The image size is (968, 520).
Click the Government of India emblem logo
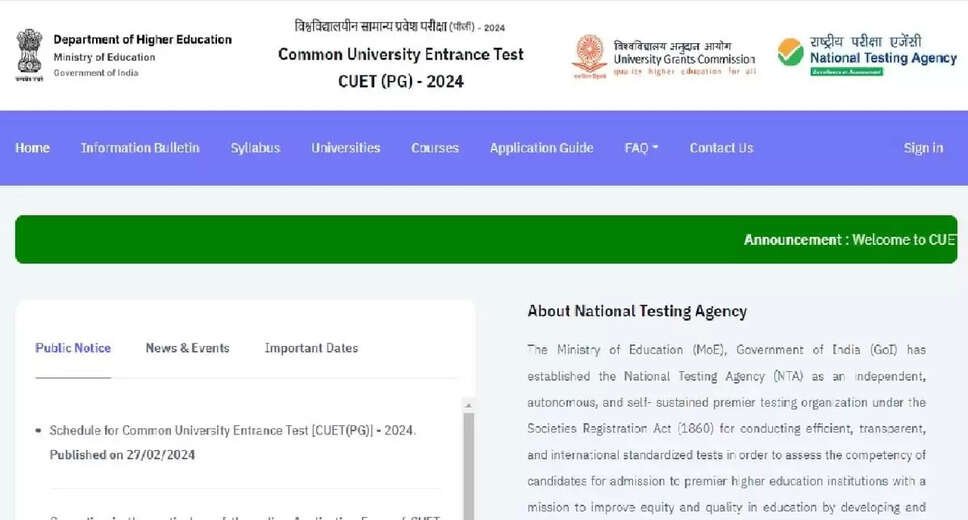pyautogui.click(x=29, y=55)
